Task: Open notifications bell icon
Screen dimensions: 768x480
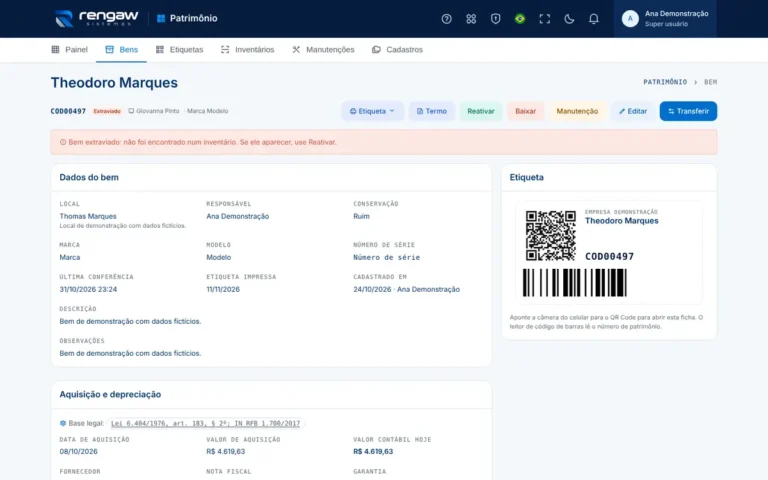Action: [x=593, y=19]
